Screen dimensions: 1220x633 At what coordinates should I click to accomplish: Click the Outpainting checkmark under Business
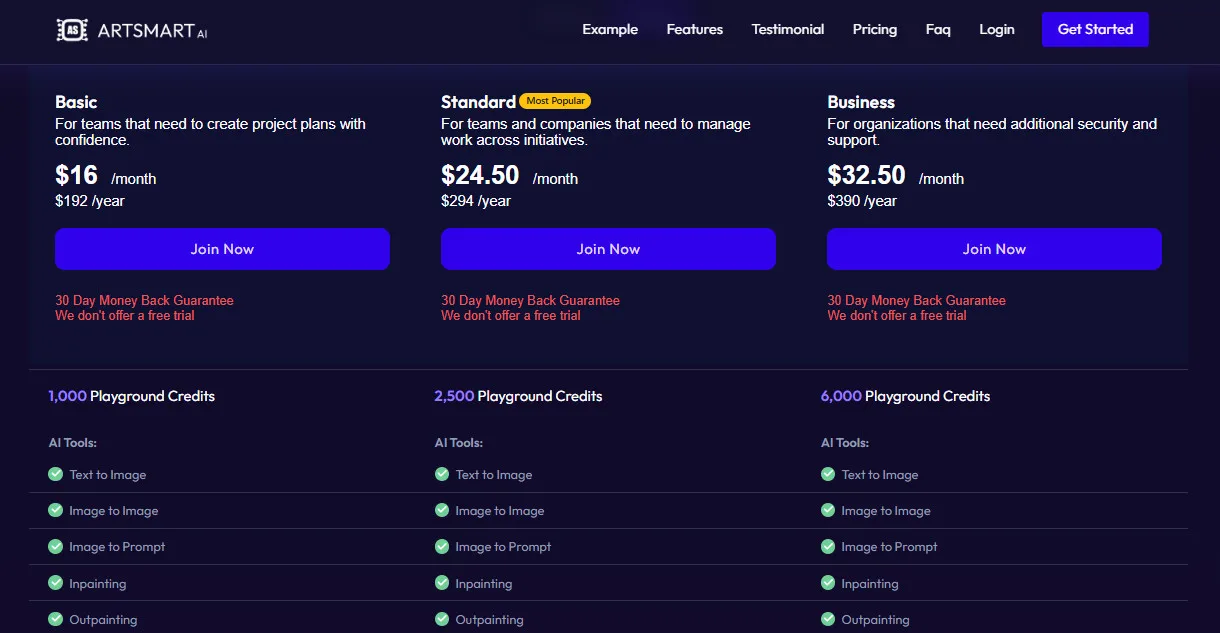(x=828, y=619)
